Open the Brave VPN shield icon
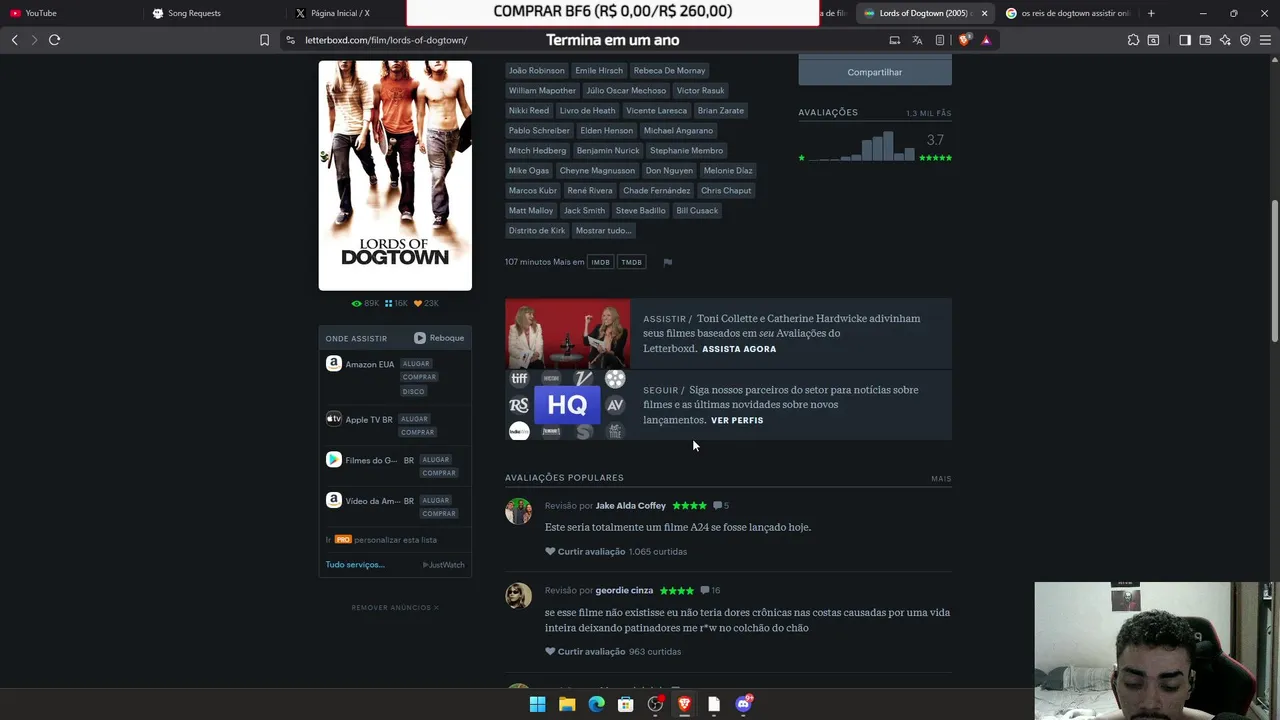Viewport: 1280px width, 720px height. [x=1245, y=40]
